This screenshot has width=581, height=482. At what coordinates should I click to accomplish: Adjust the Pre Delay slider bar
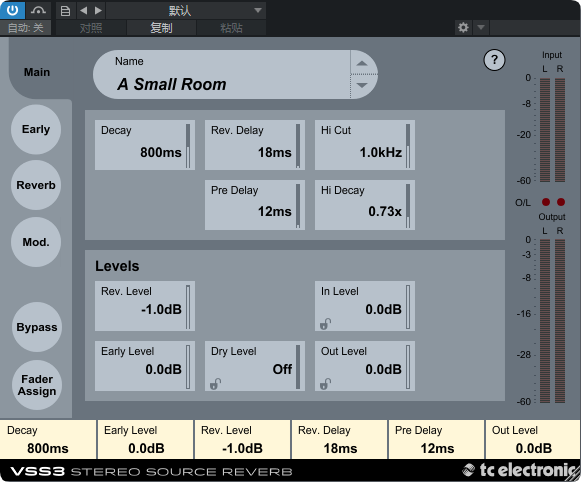coord(298,206)
